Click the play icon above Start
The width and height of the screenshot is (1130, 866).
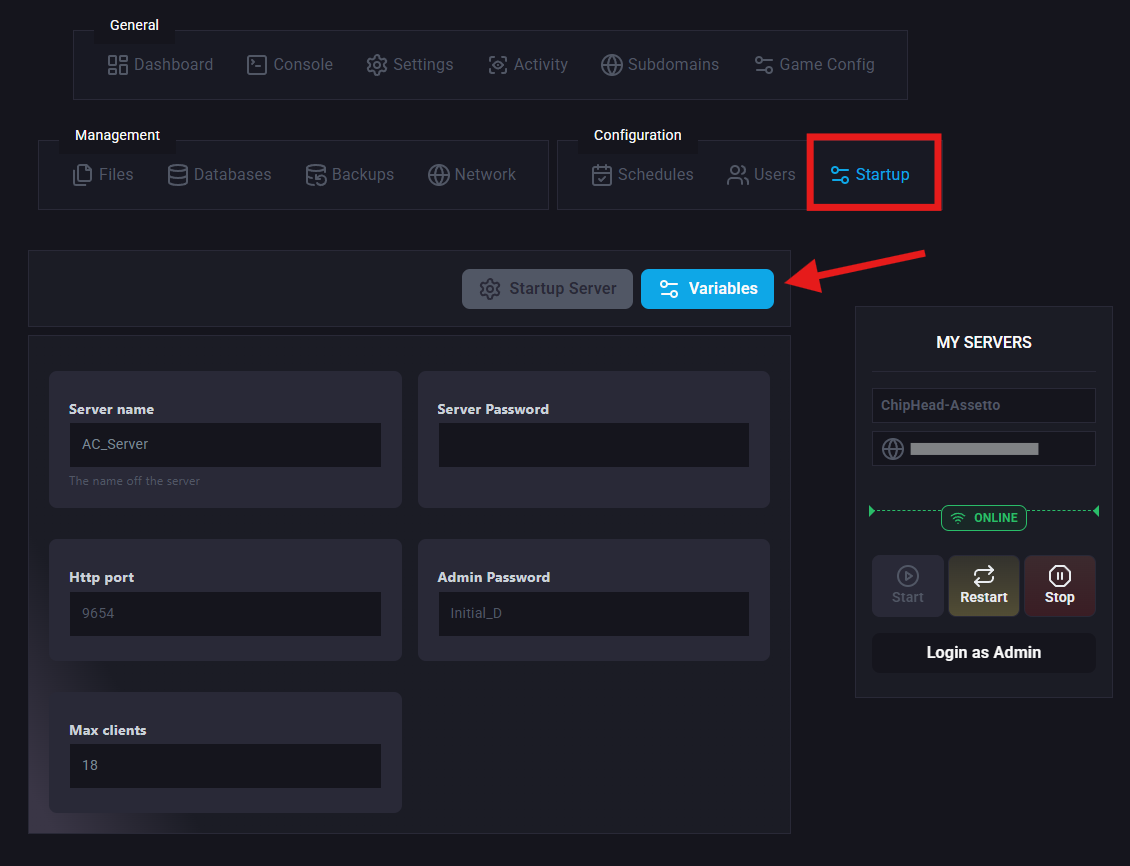pos(908,576)
